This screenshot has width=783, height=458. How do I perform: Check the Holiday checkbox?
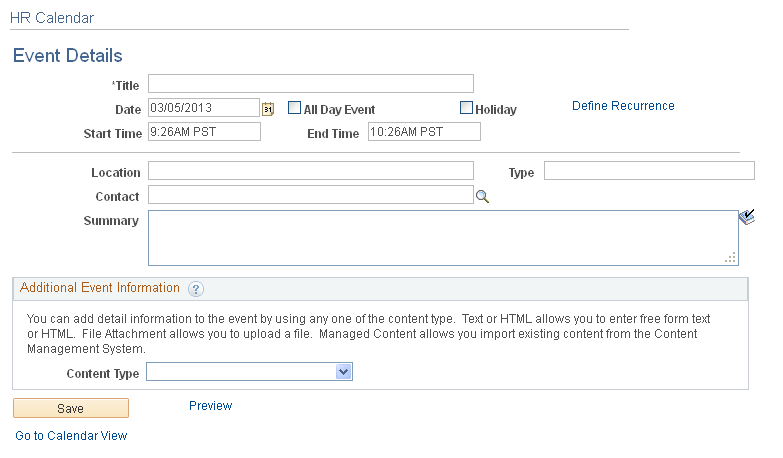[466, 108]
